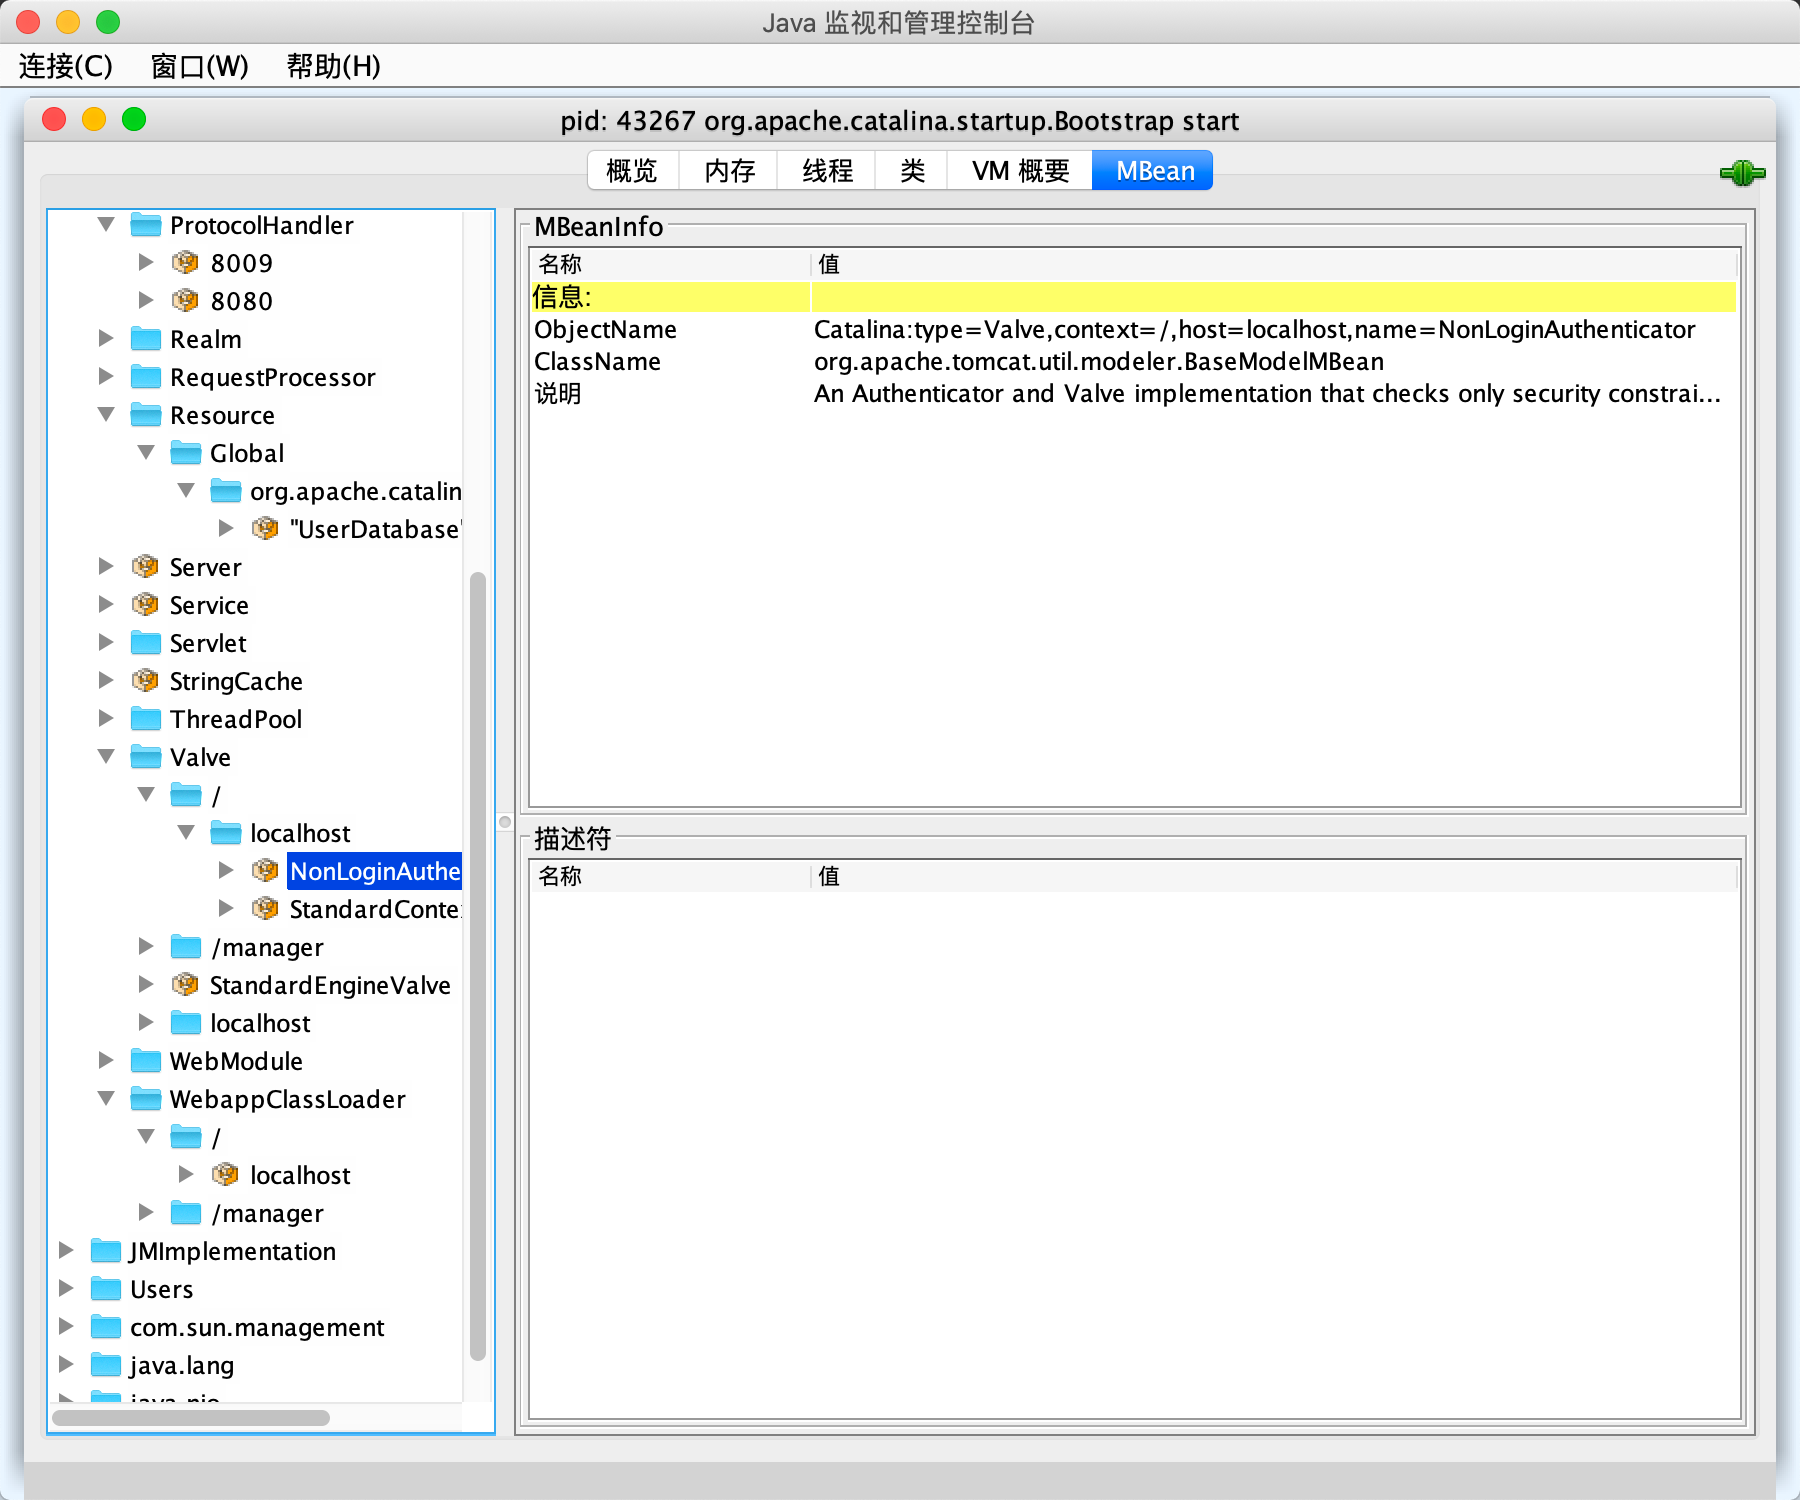Viewport: 1800px width, 1500px height.
Task: Collapse the Valve tree node arrow
Action: [x=106, y=757]
